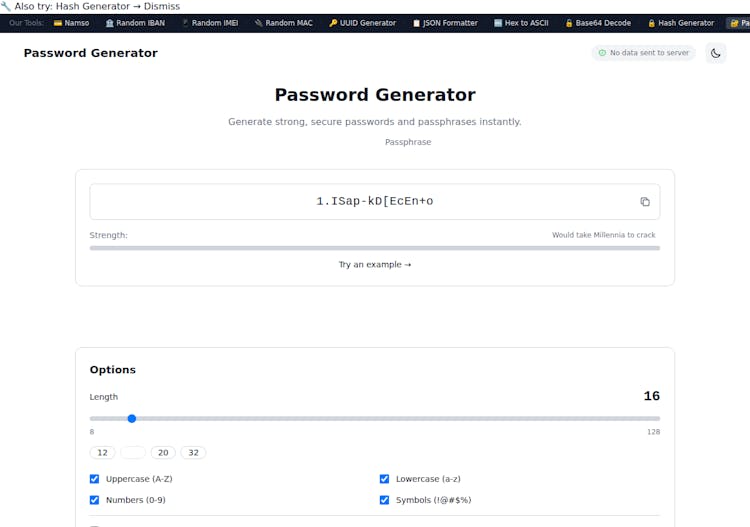
Task: Open the Random IMEI tool
Action: click(210, 23)
